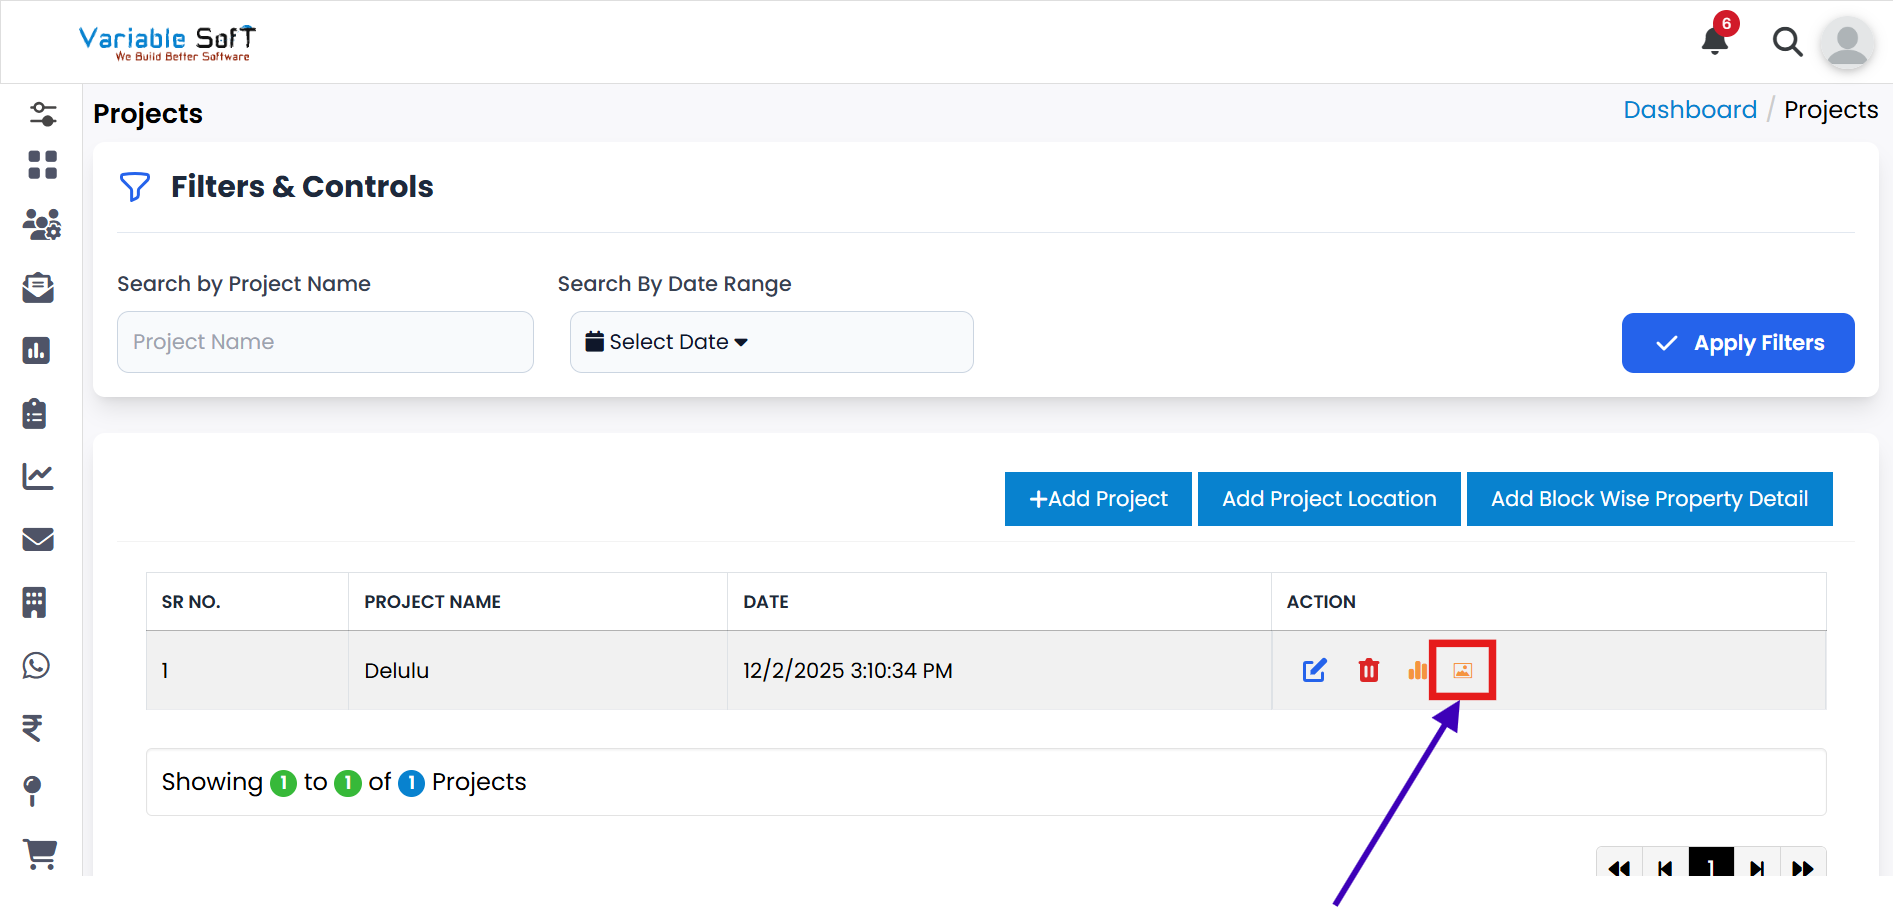Click the notification bell icon
This screenshot has width=1893, height=908.
point(1715,41)
